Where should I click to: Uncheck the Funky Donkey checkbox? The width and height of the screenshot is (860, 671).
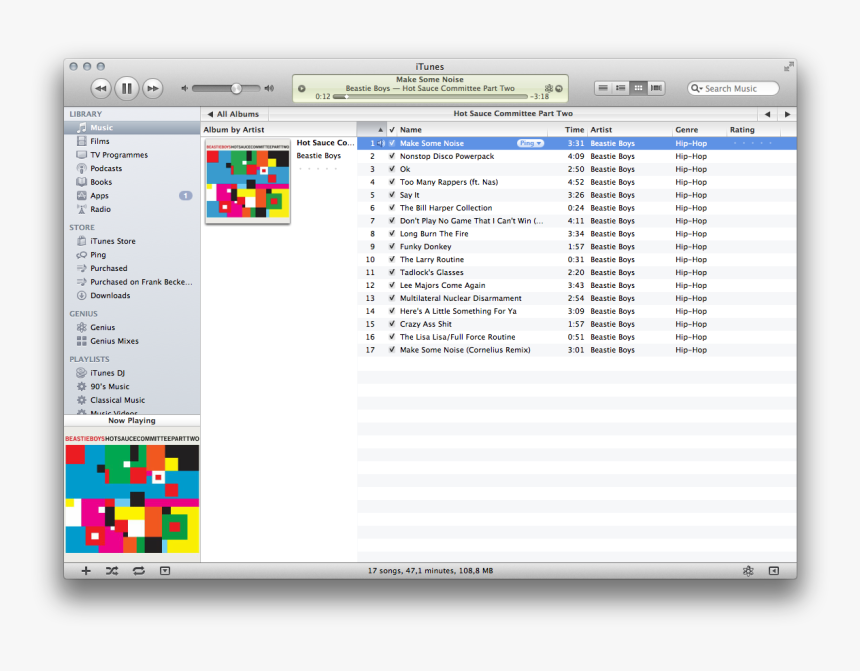[x=392, y=246]
